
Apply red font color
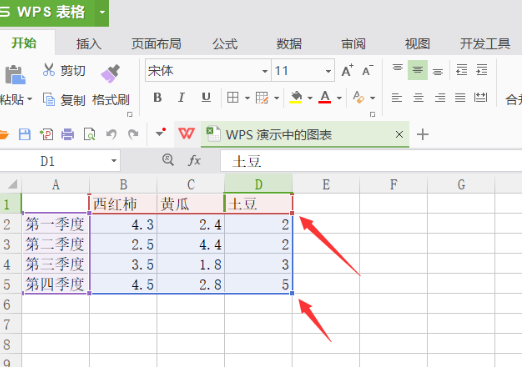coord(325,98)
